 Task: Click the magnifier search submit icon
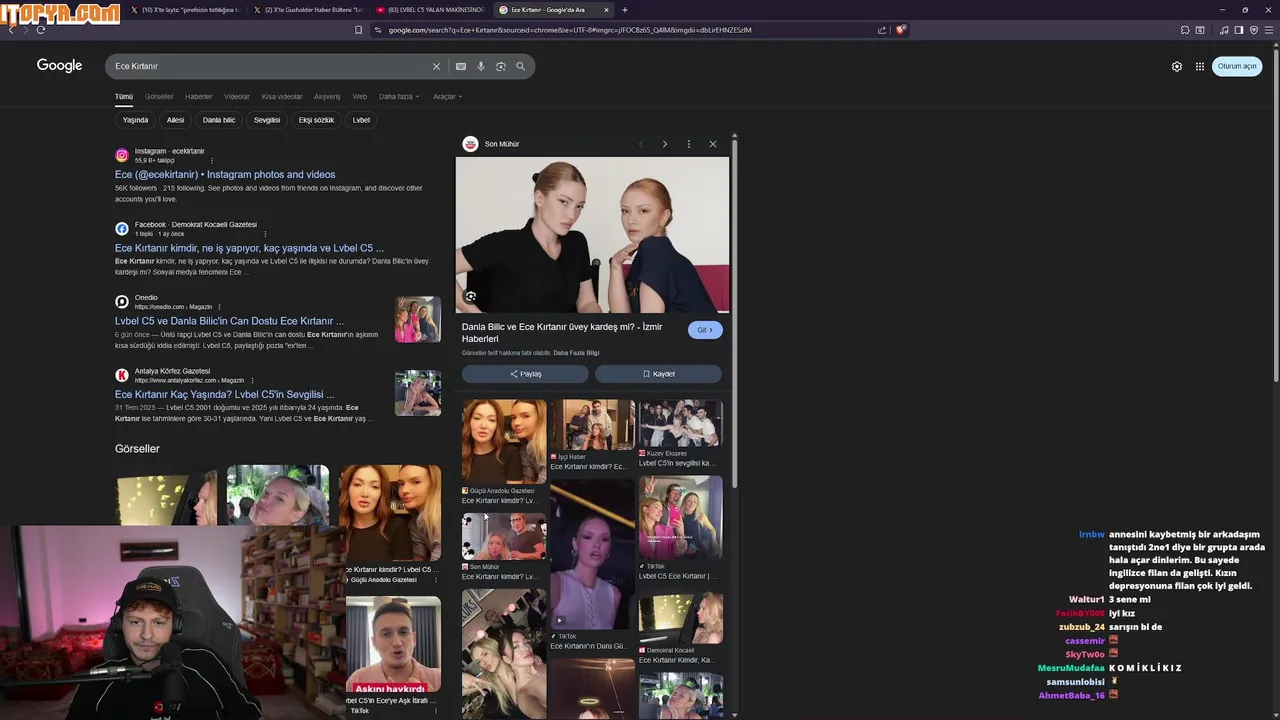pos(521,66)
